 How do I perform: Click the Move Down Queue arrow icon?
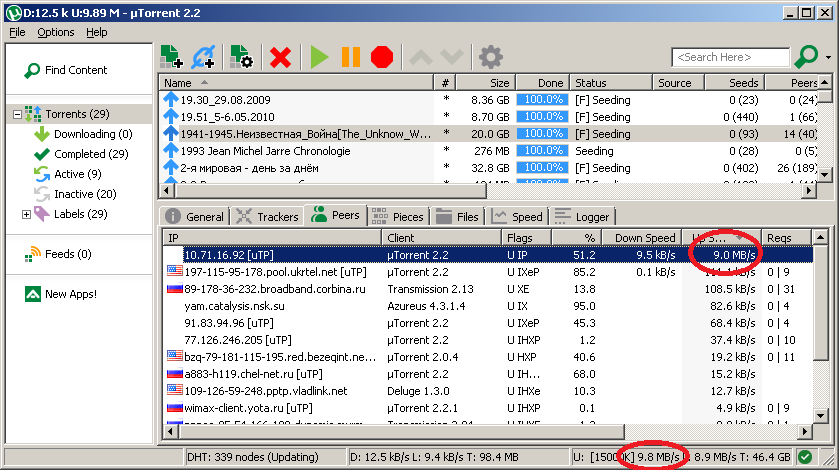(452, 57)
